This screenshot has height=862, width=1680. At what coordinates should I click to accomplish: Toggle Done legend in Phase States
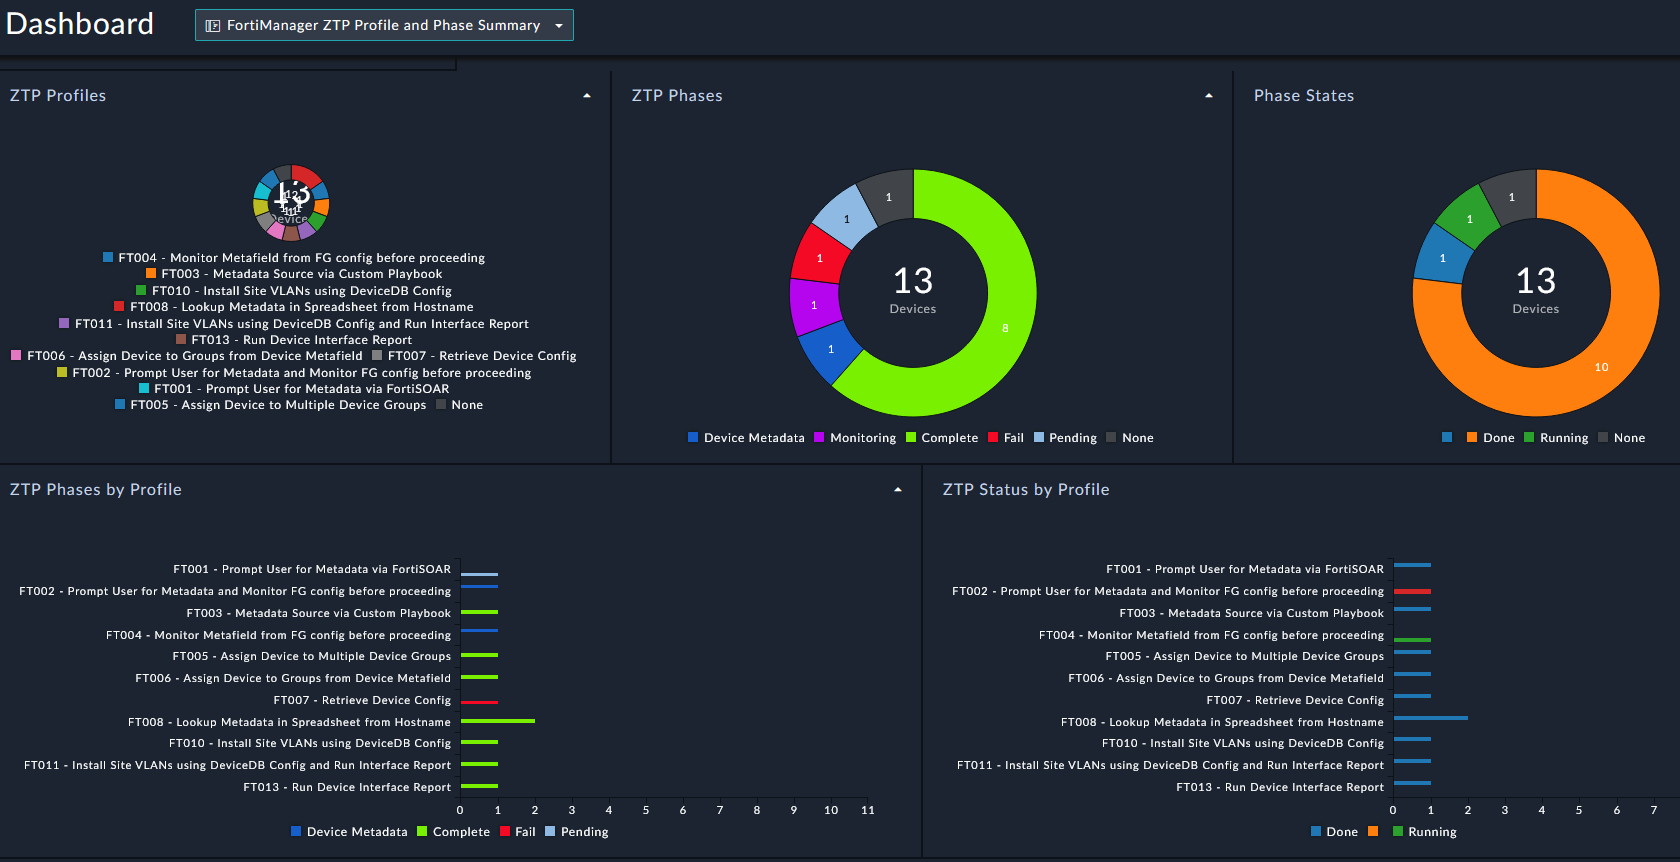coord(1491,438)
